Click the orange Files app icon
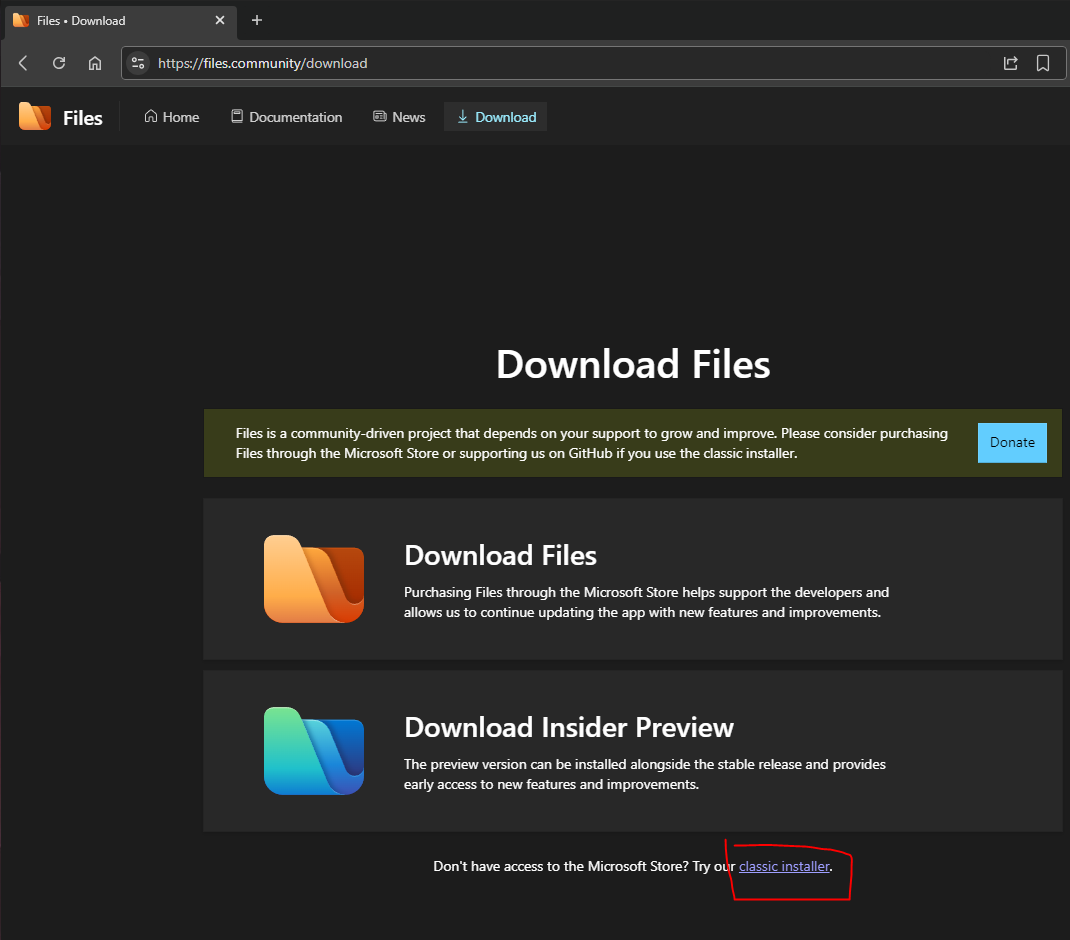This screenshot has height=940, width=1070. click(x=314, y=579)
